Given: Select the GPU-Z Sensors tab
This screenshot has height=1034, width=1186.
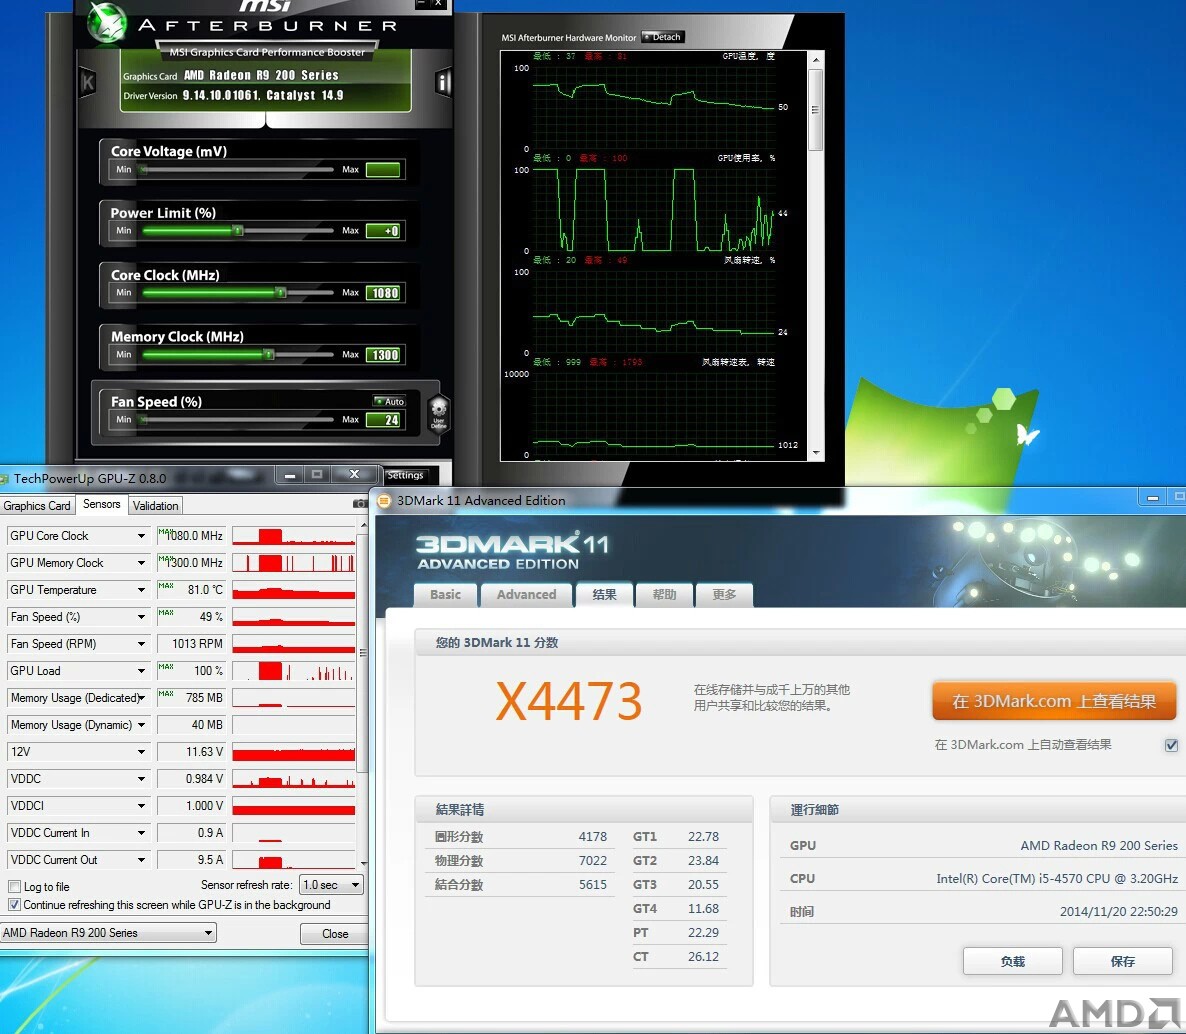Looking at the screenshot, I should pos(101,504).
